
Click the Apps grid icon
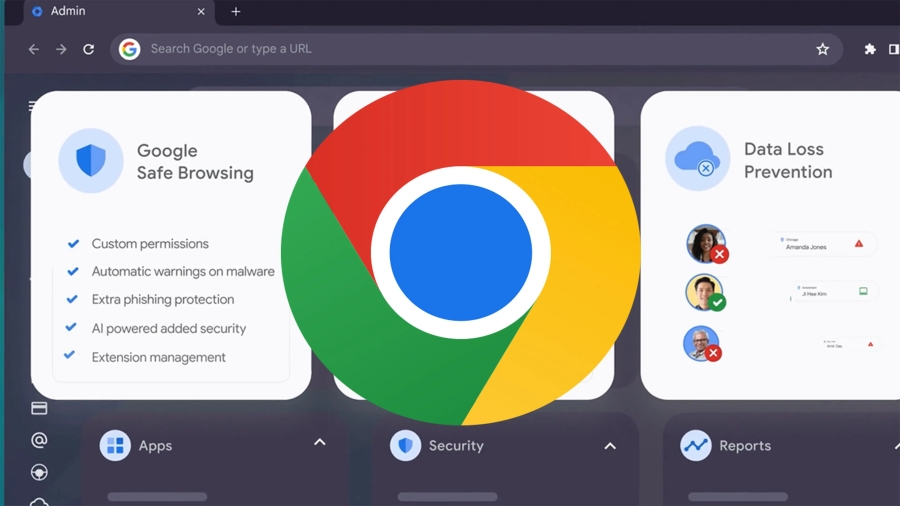(115, 445)
